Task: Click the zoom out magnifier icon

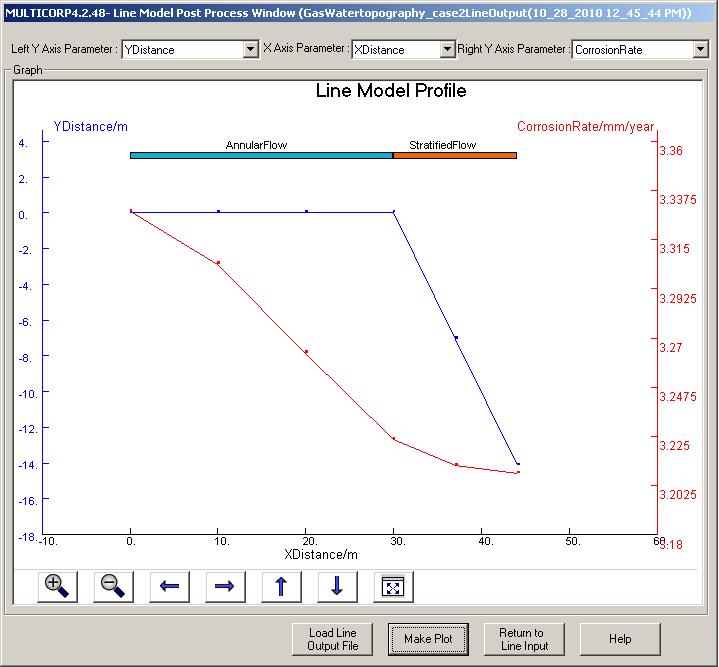Action: (x=113, y=587)
